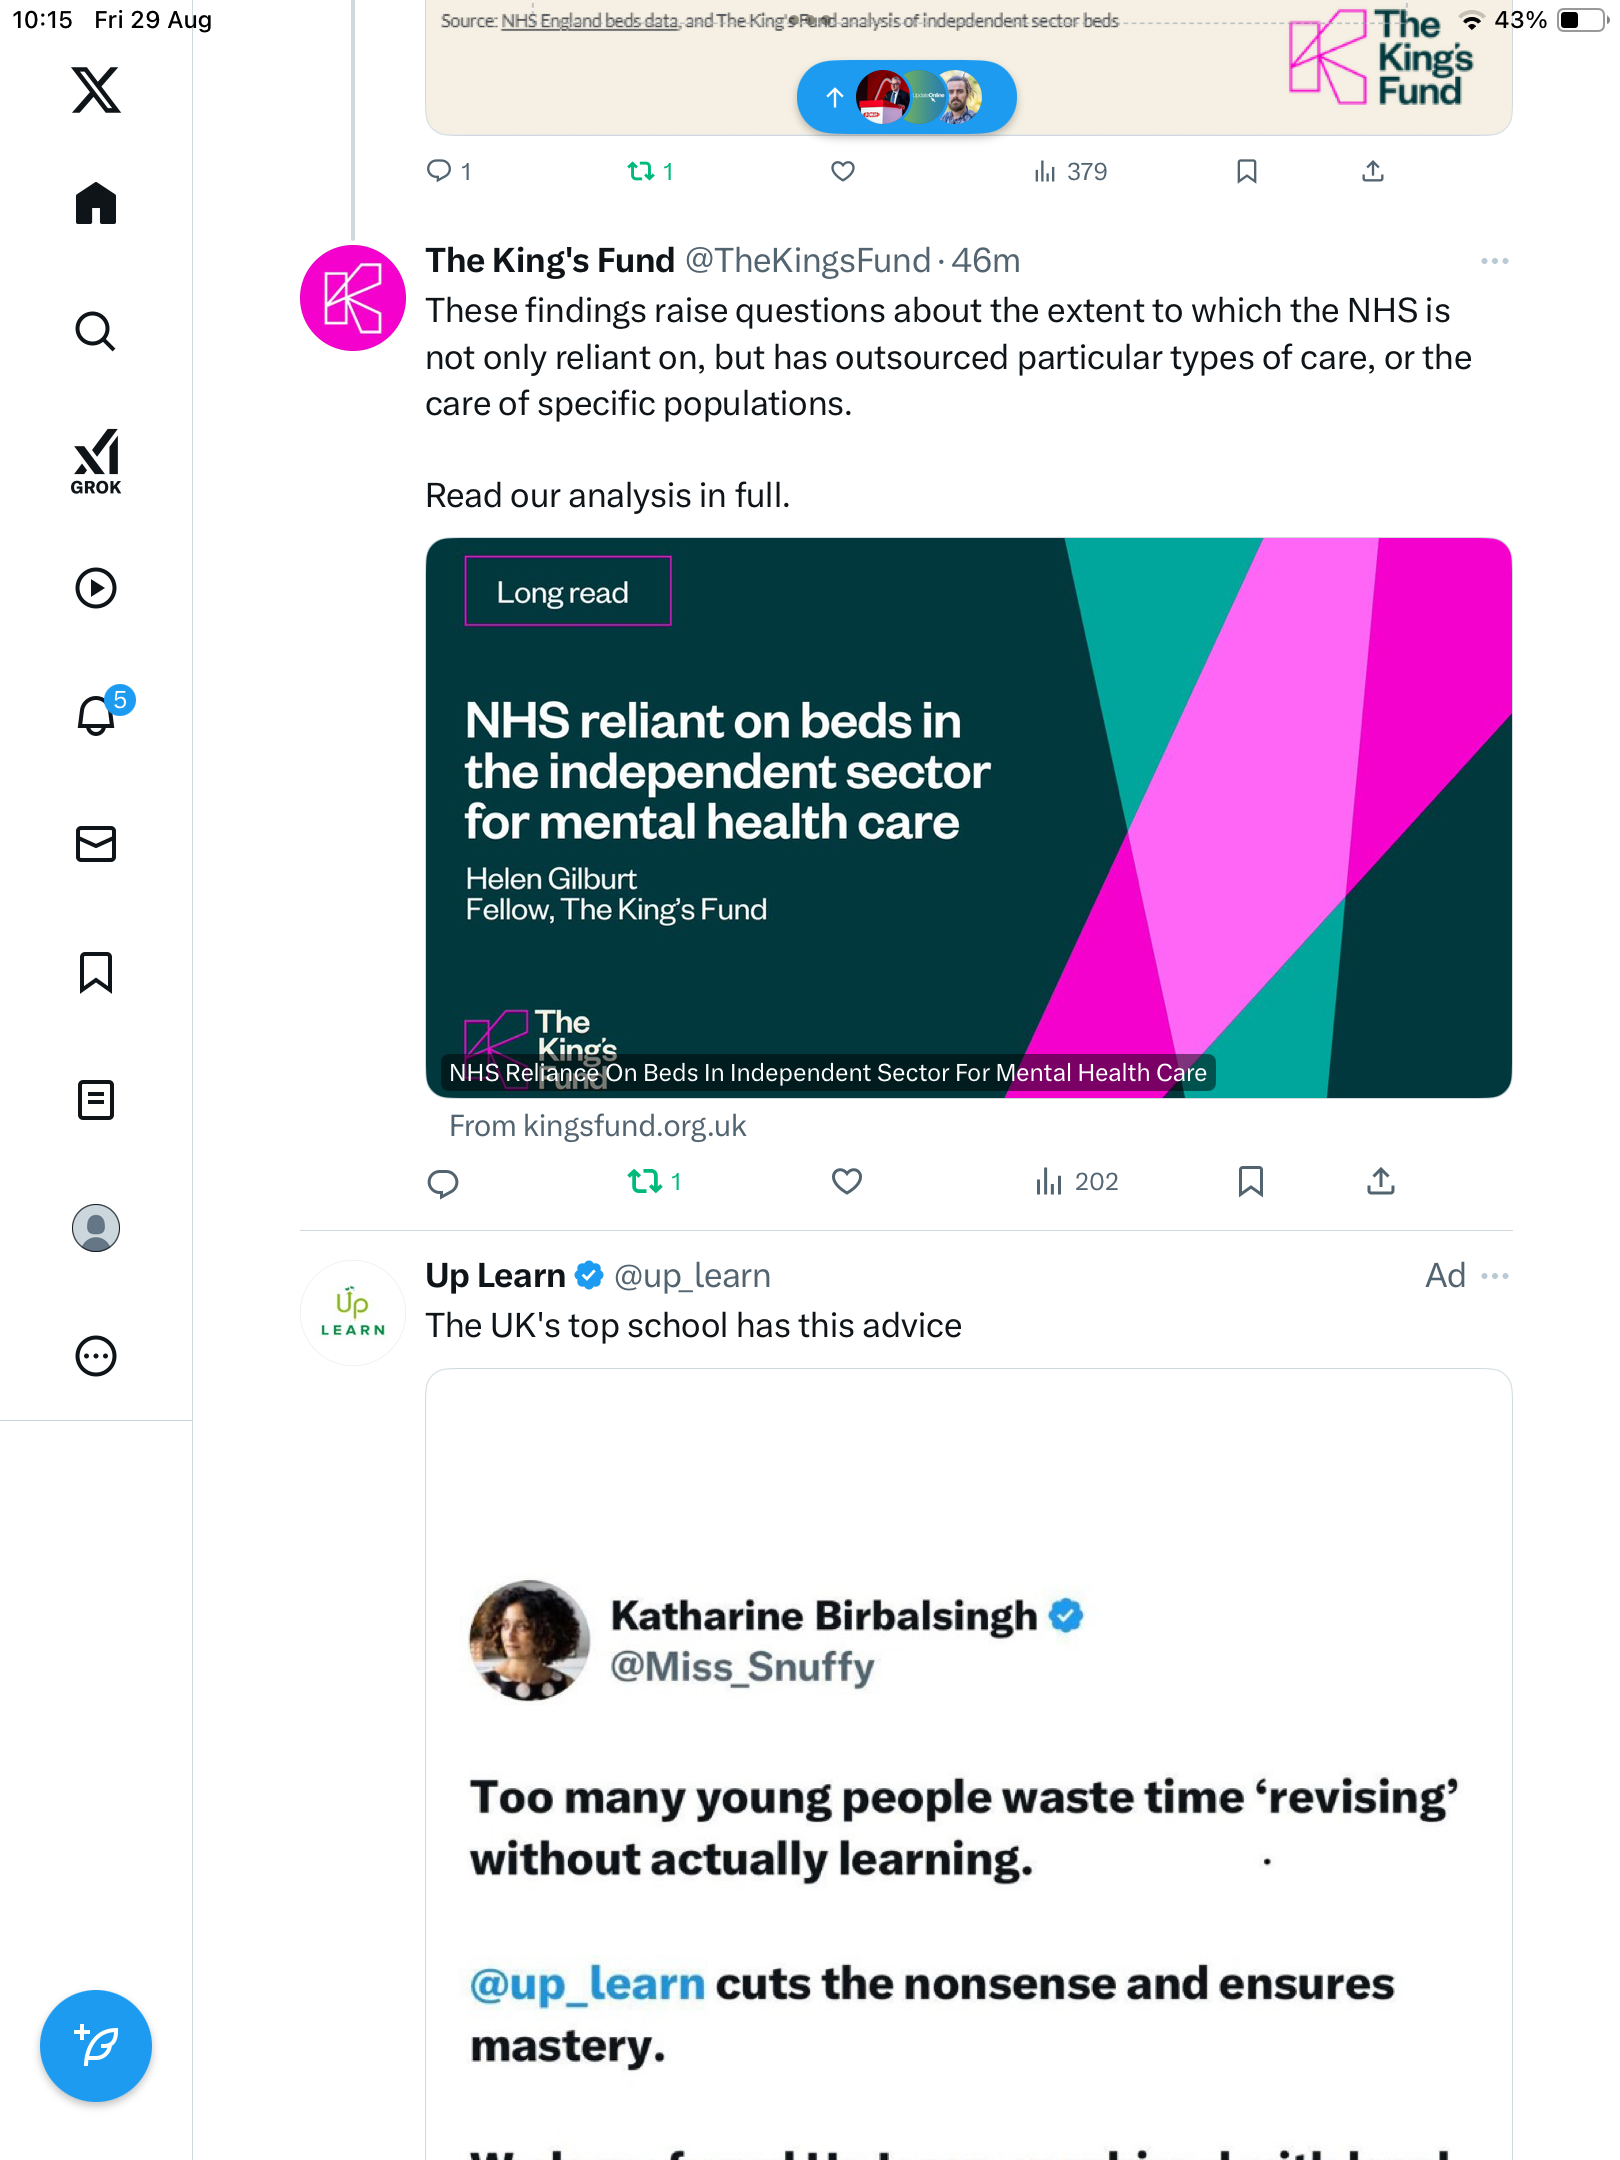1620x2160 pixels.
Task: Open the search magnifier in sidebar
Action: pos(96,331)
